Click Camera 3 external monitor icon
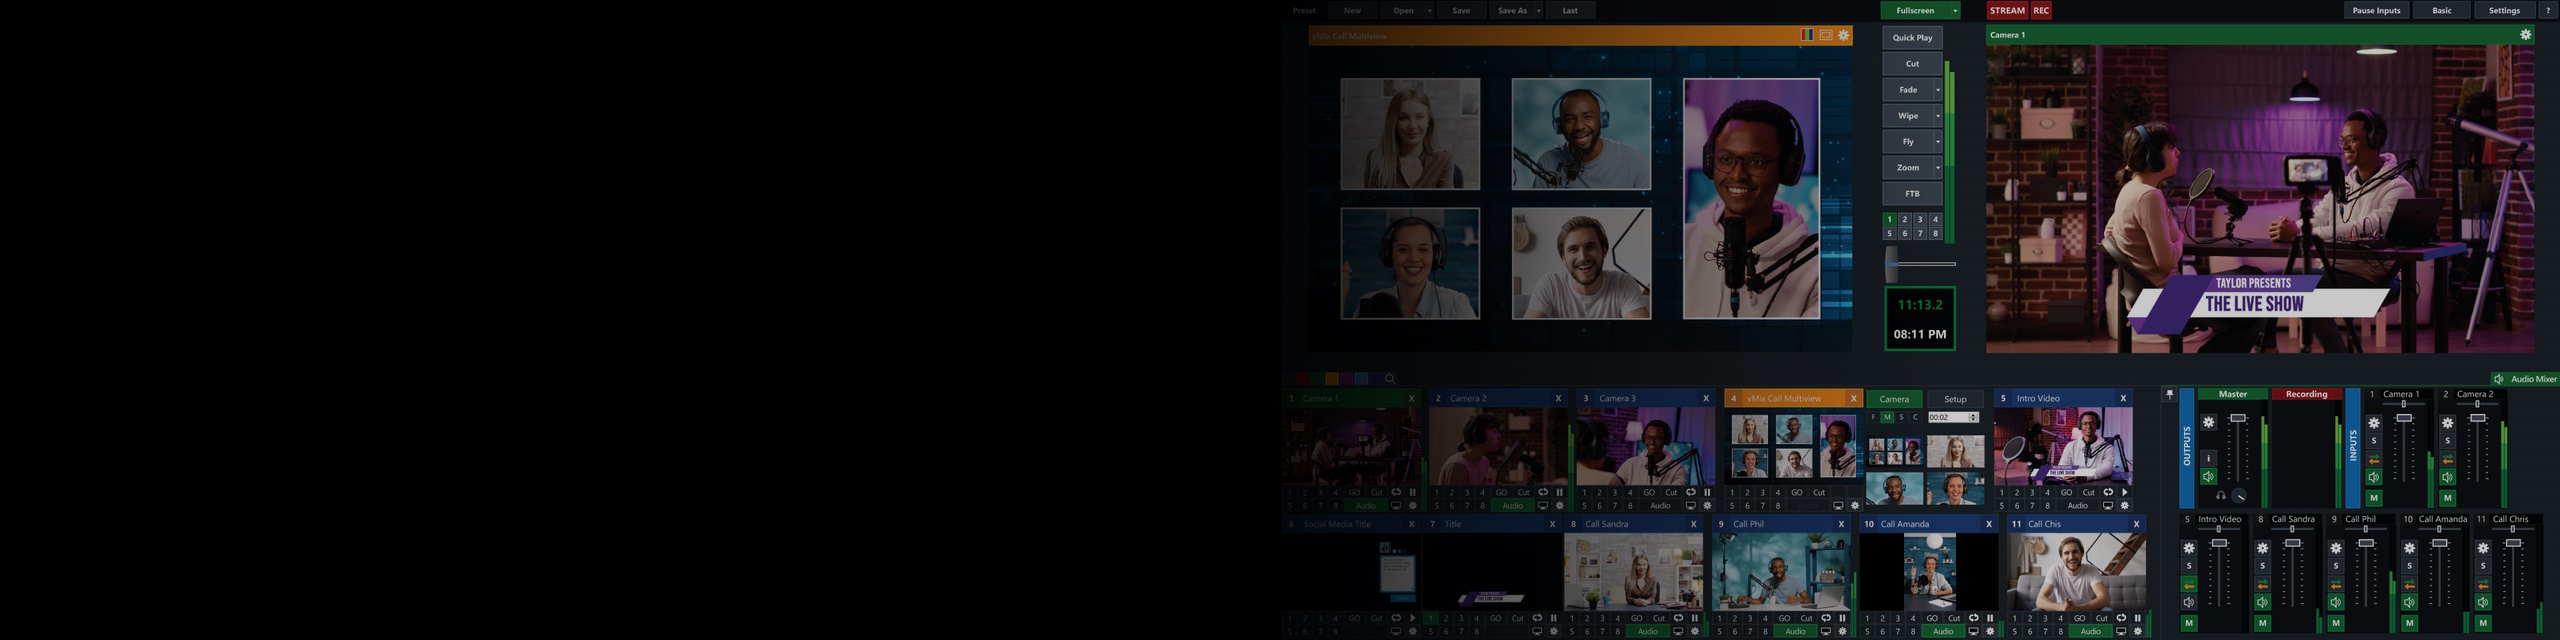The width and height of the screenshot is (2560, 640). point(1691,506)
